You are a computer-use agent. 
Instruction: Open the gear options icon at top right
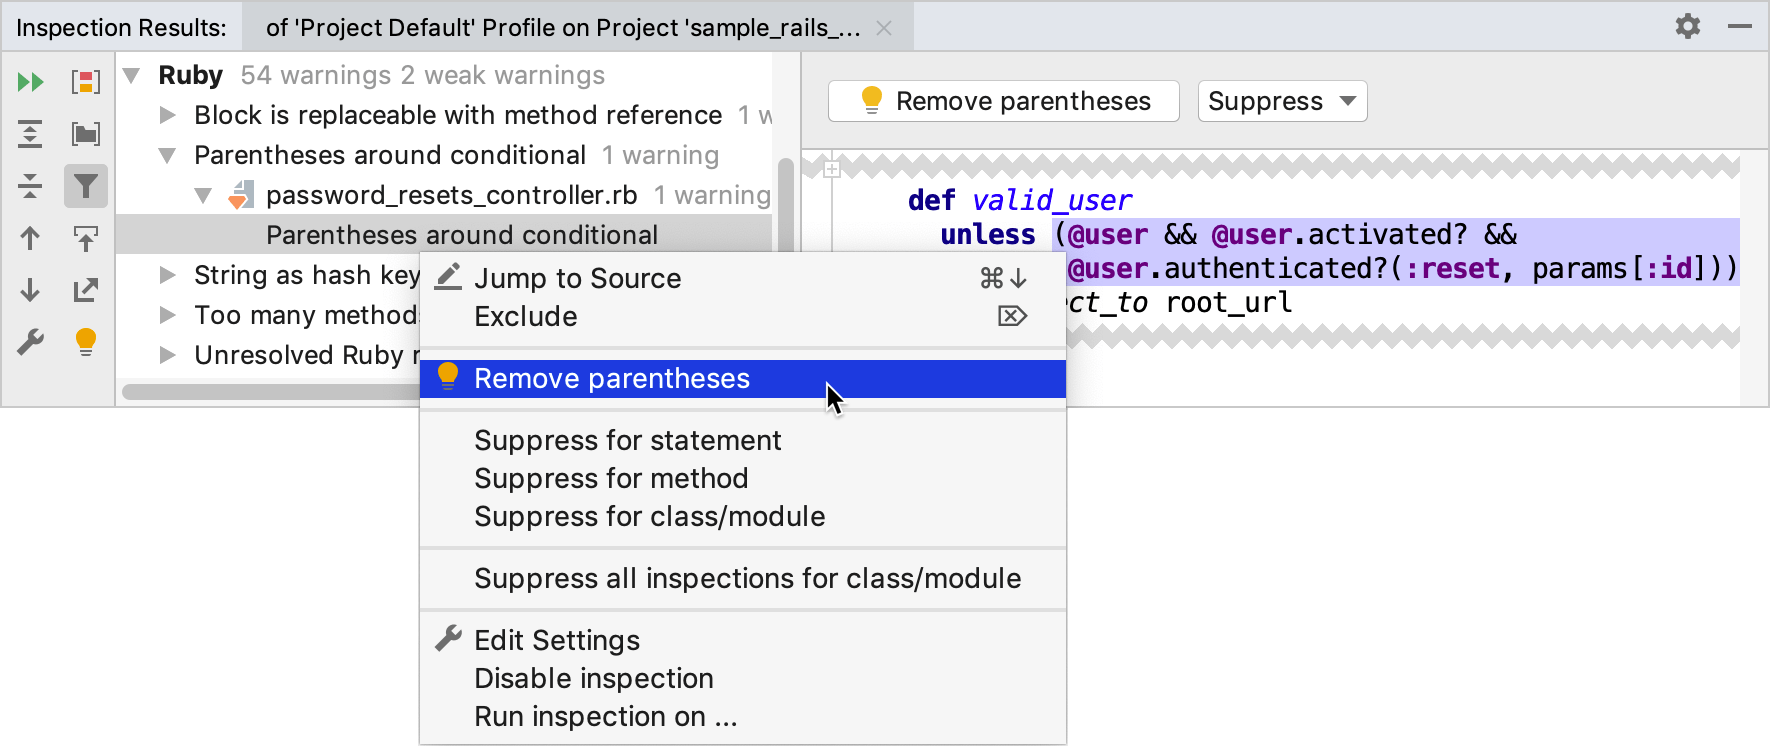1688,26
